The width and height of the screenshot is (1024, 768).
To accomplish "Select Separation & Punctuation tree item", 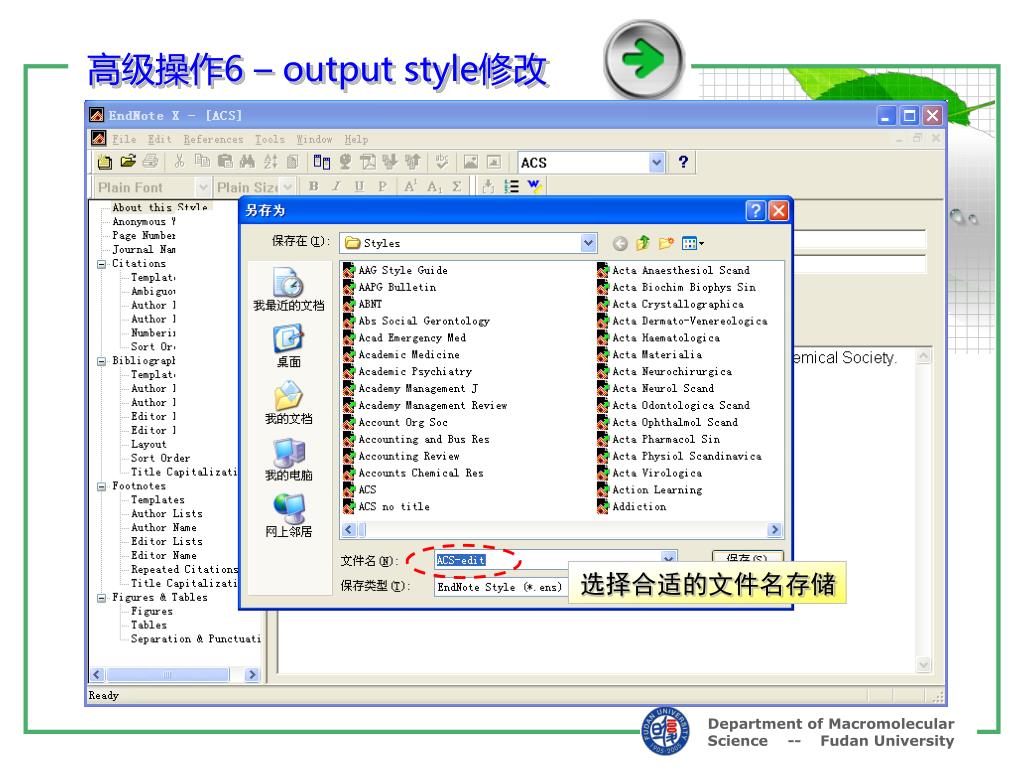I will tap(196, 639).
